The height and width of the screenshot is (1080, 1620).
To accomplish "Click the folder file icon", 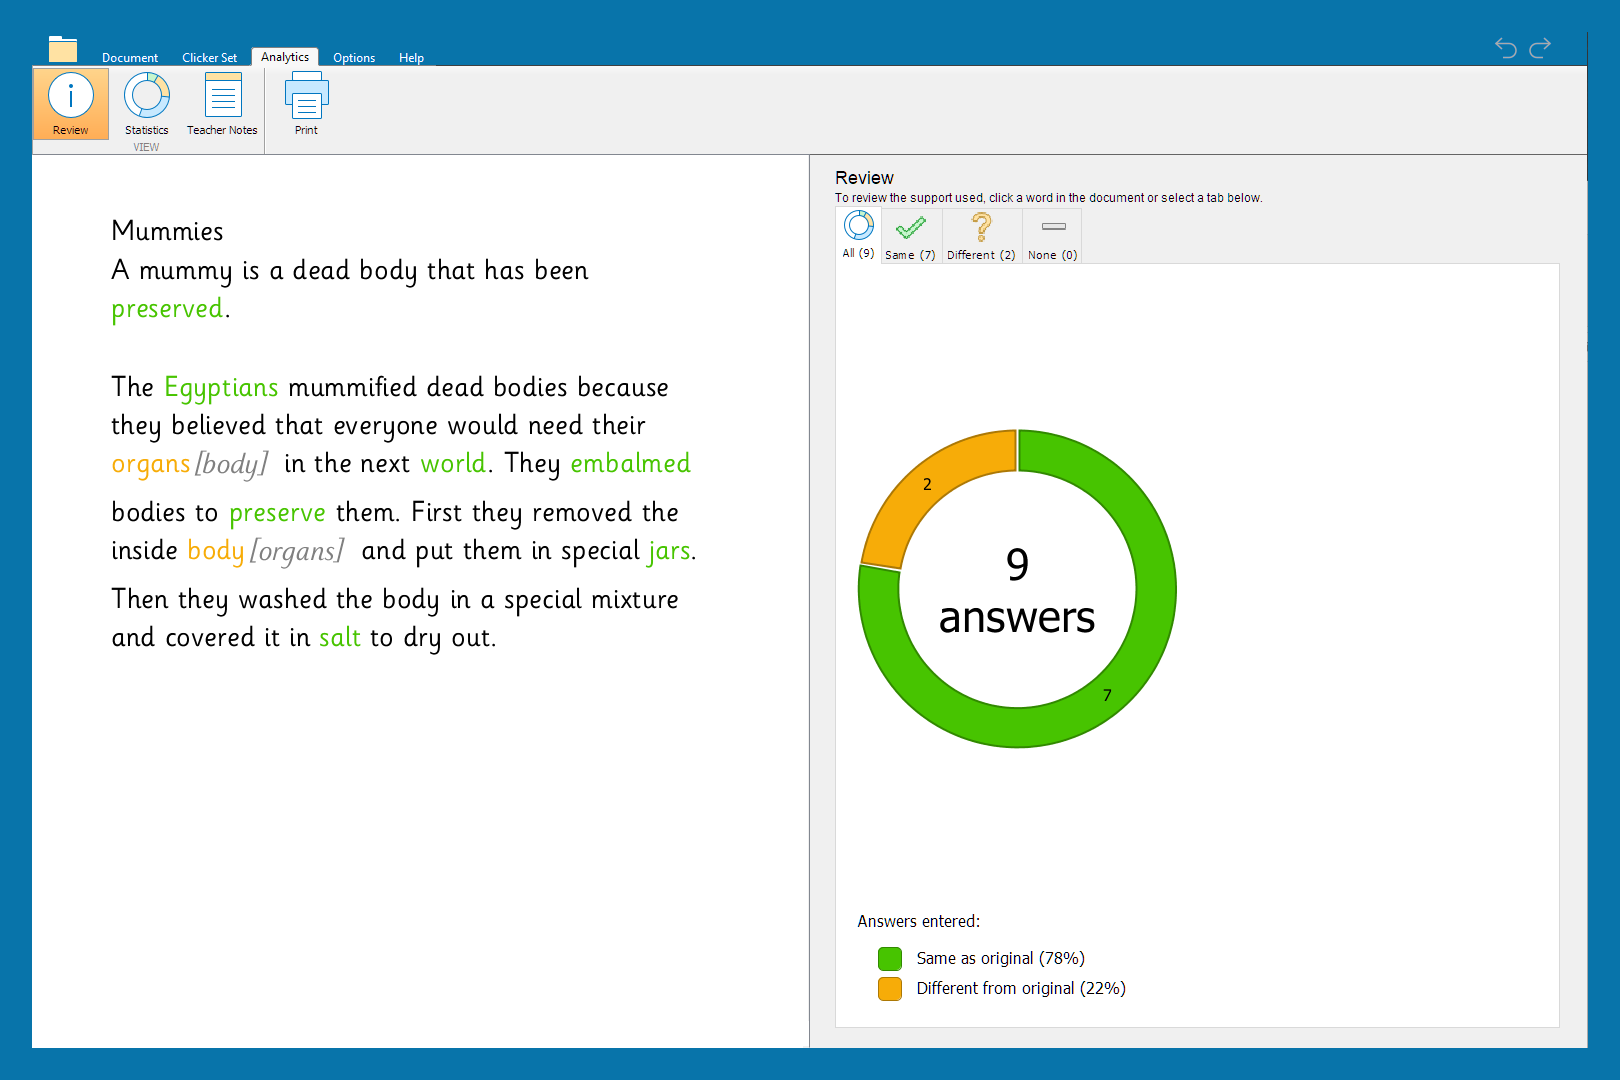I will pyautogui.click(x=63, y=49).
